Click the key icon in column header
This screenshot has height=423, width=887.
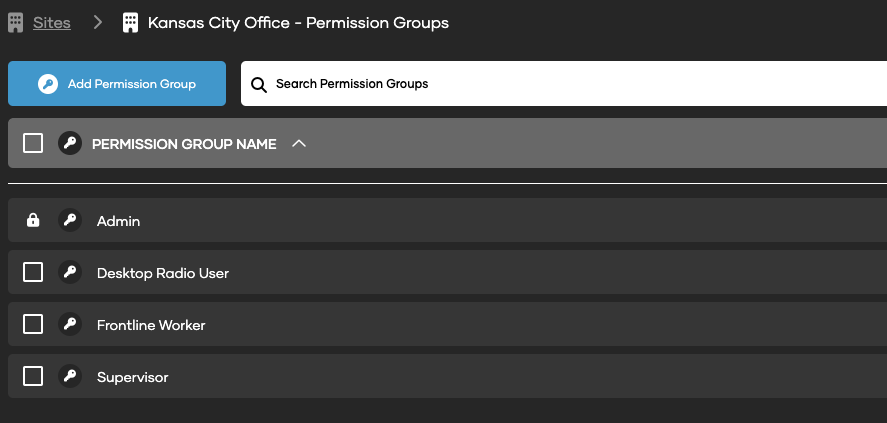click(x=69, y=143)
